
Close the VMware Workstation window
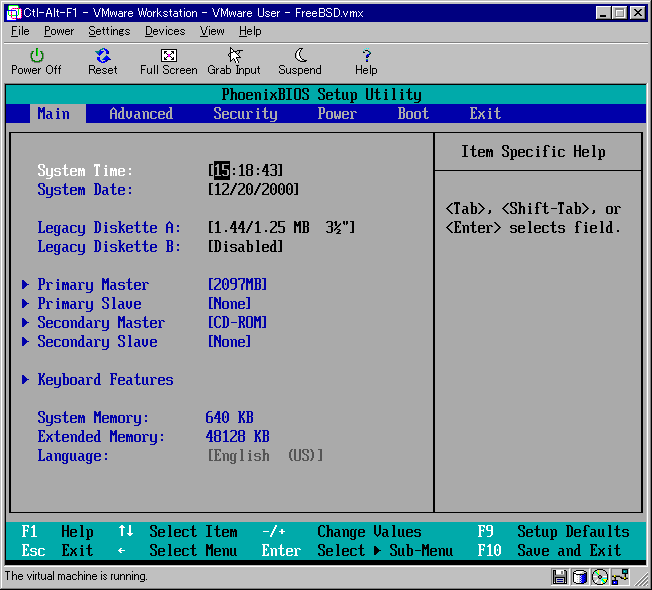tap(638, 13)
